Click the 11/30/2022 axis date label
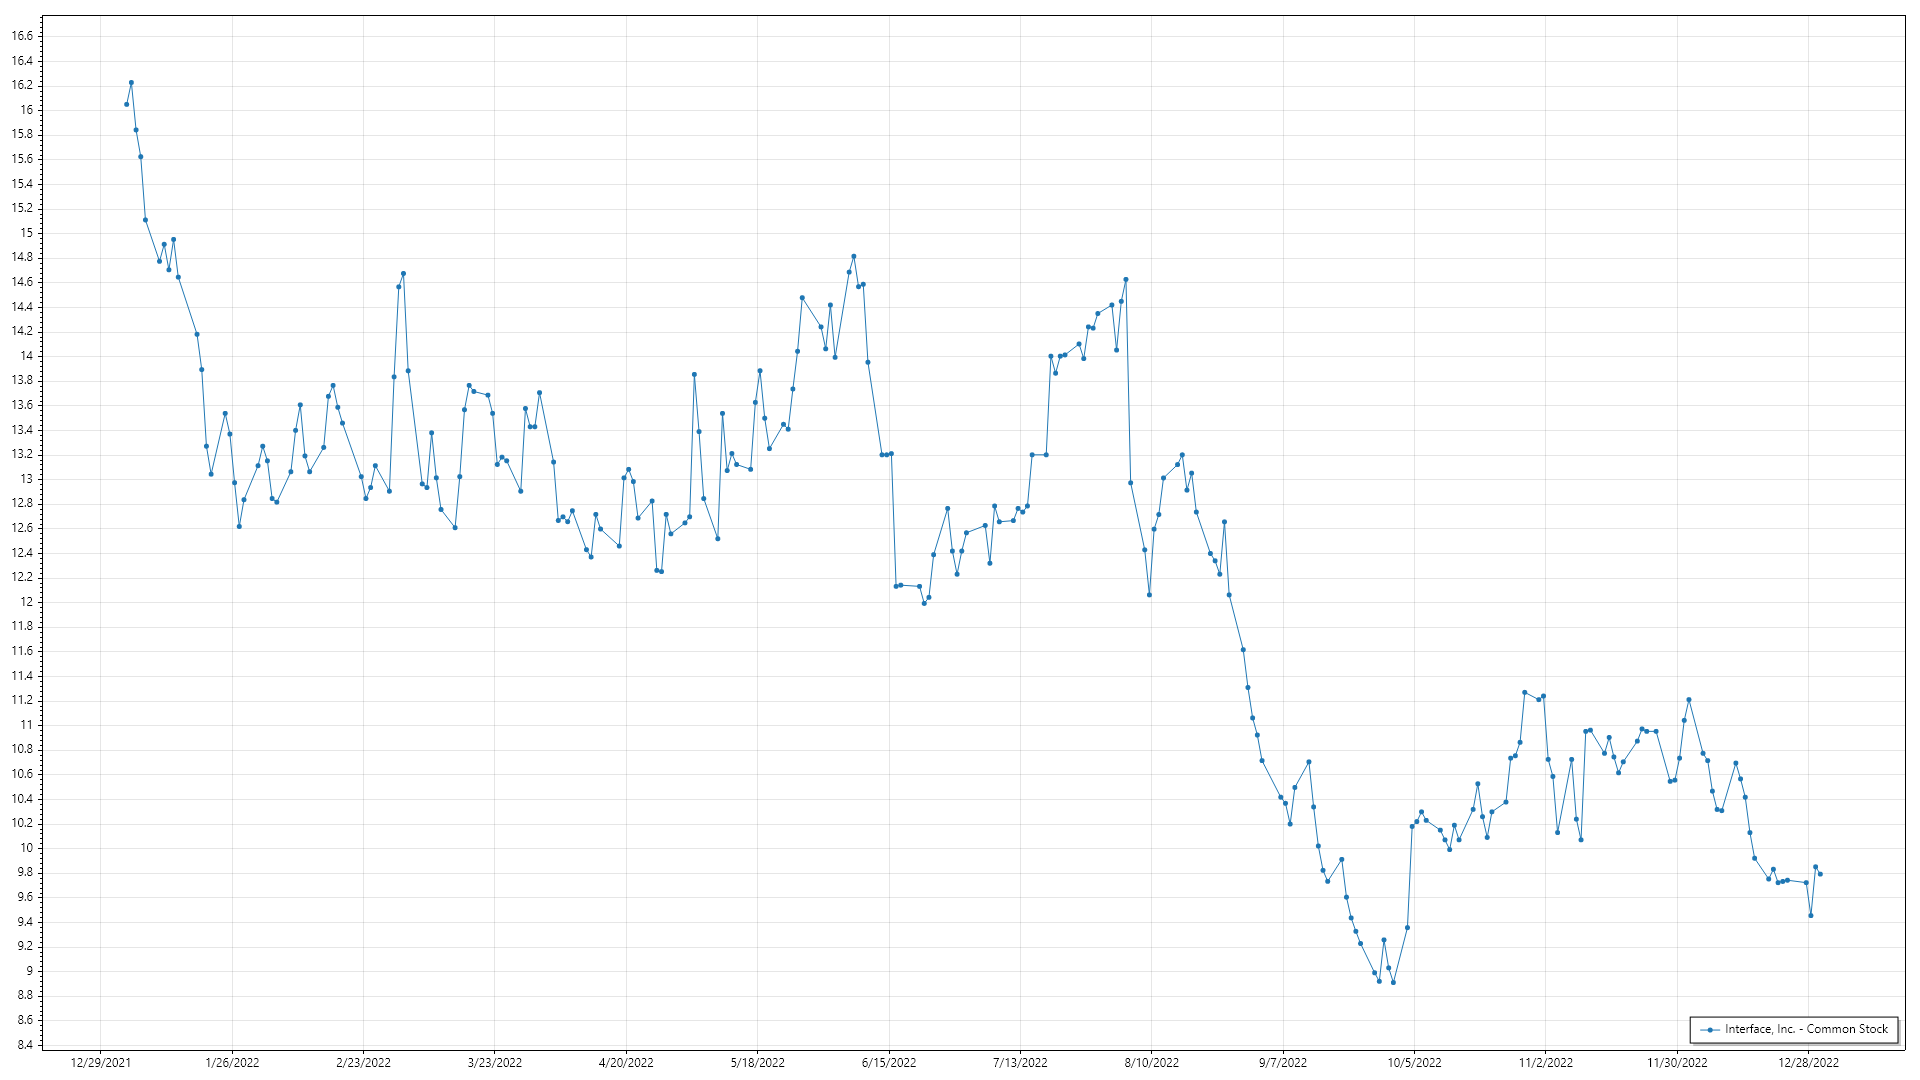Image resolution: width=1920 pixels, height=1080 pixels. tap(1677, 1063)
